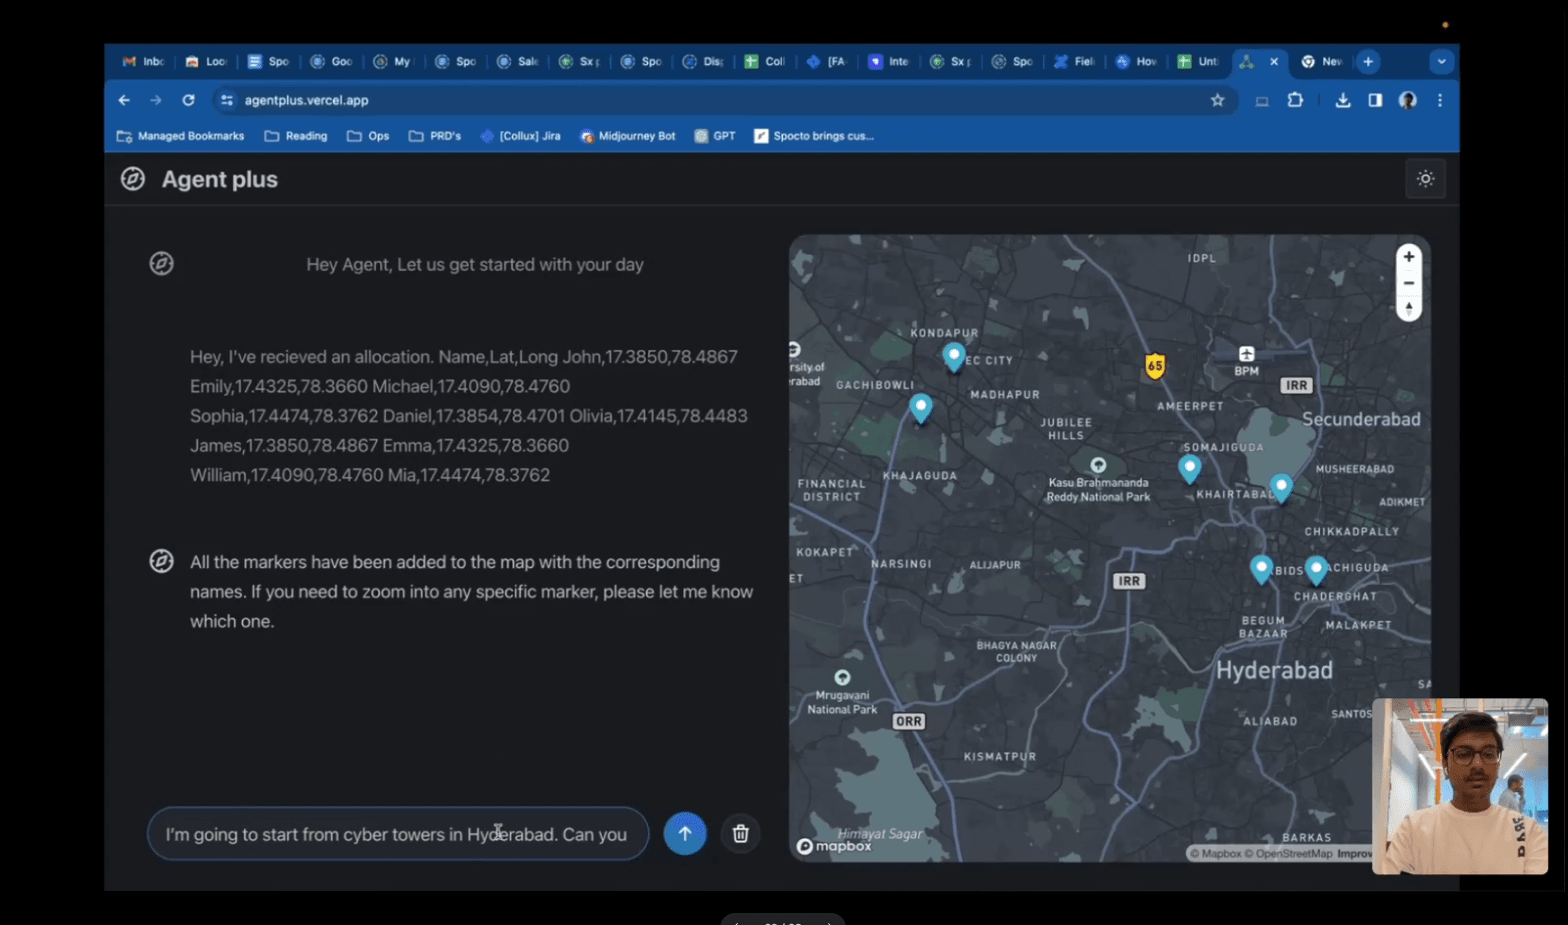Click the Secunderabad label on map
Image resolution: width=1568 pixels, height=925 pixels.
pos(1360,419)
